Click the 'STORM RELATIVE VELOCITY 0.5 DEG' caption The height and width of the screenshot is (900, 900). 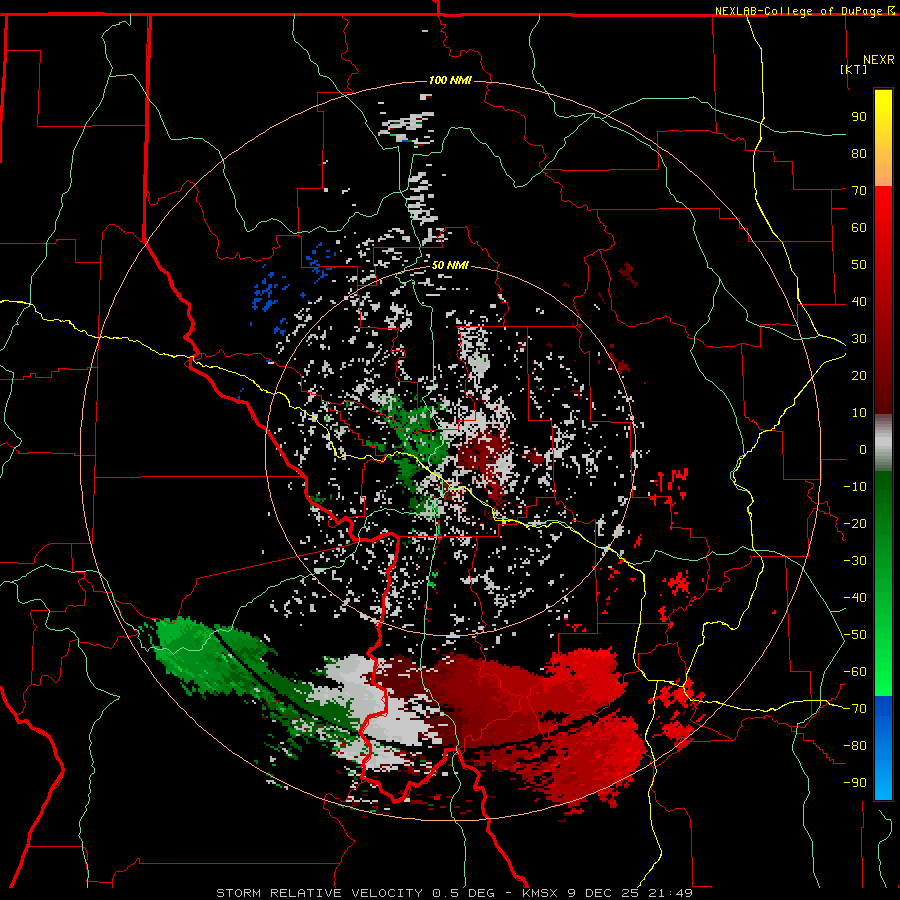(x=355, y=893)
